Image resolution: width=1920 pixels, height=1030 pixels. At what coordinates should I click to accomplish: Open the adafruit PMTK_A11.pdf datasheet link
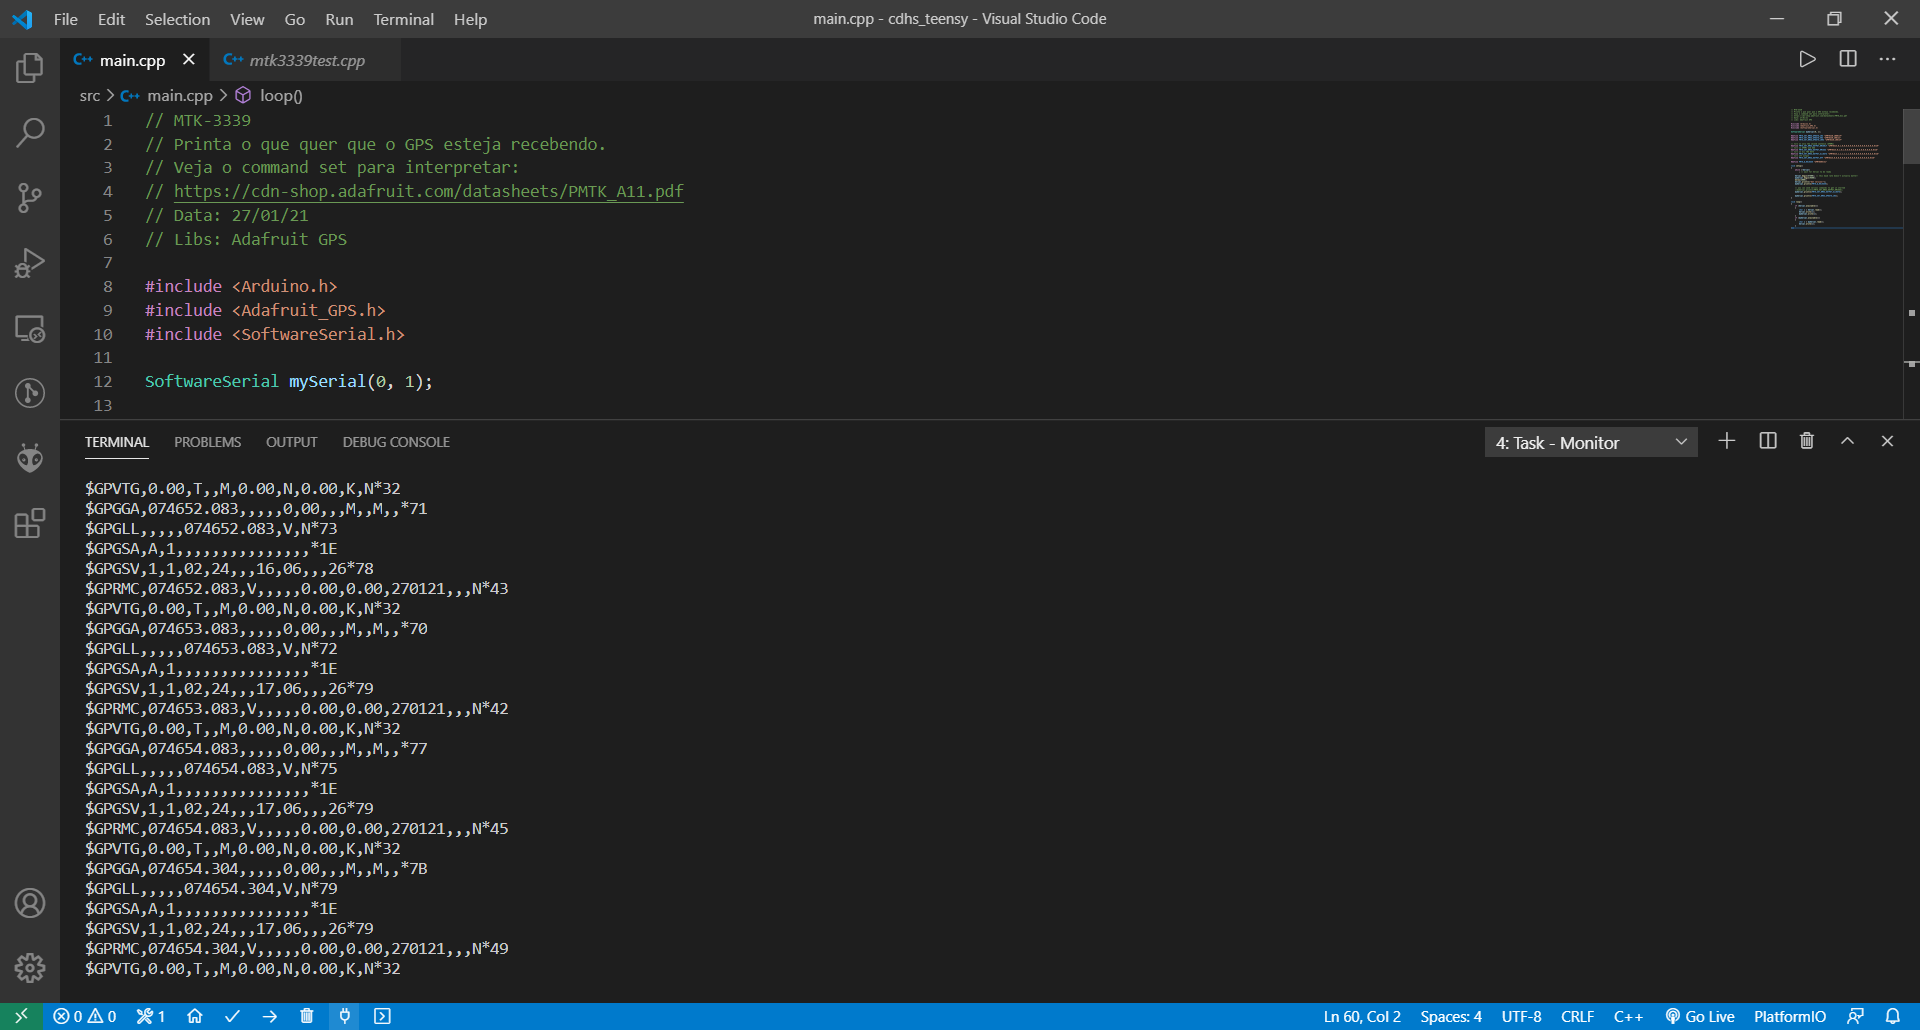pos(428,191)
